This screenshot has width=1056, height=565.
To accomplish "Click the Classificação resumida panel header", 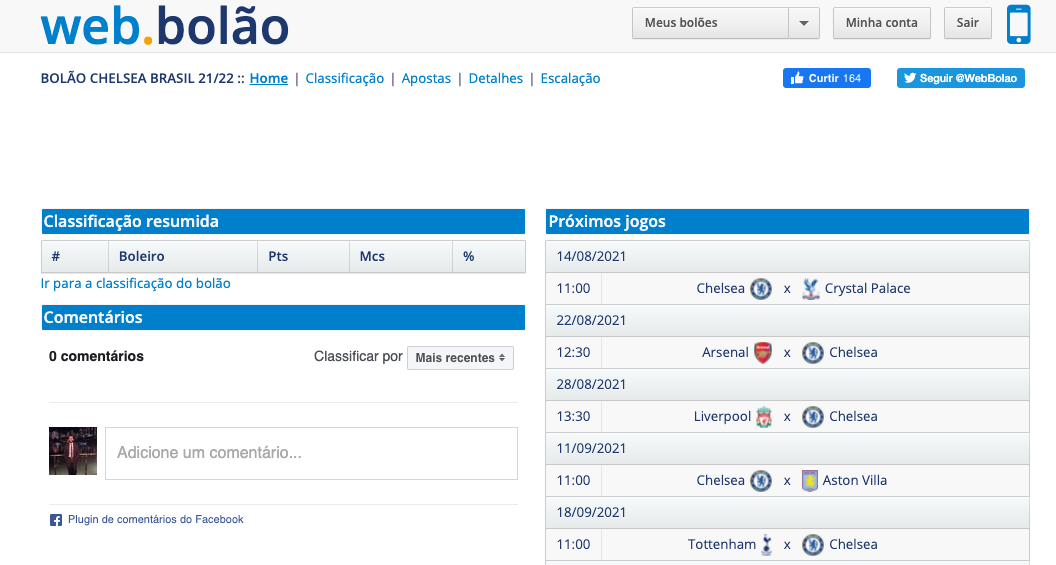I will 283,222.
